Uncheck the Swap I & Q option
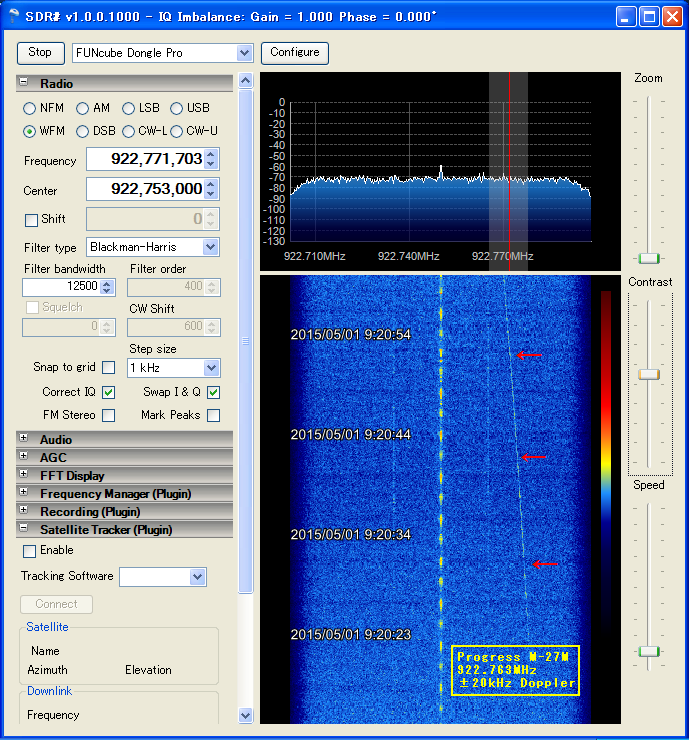 click(213, 392)
